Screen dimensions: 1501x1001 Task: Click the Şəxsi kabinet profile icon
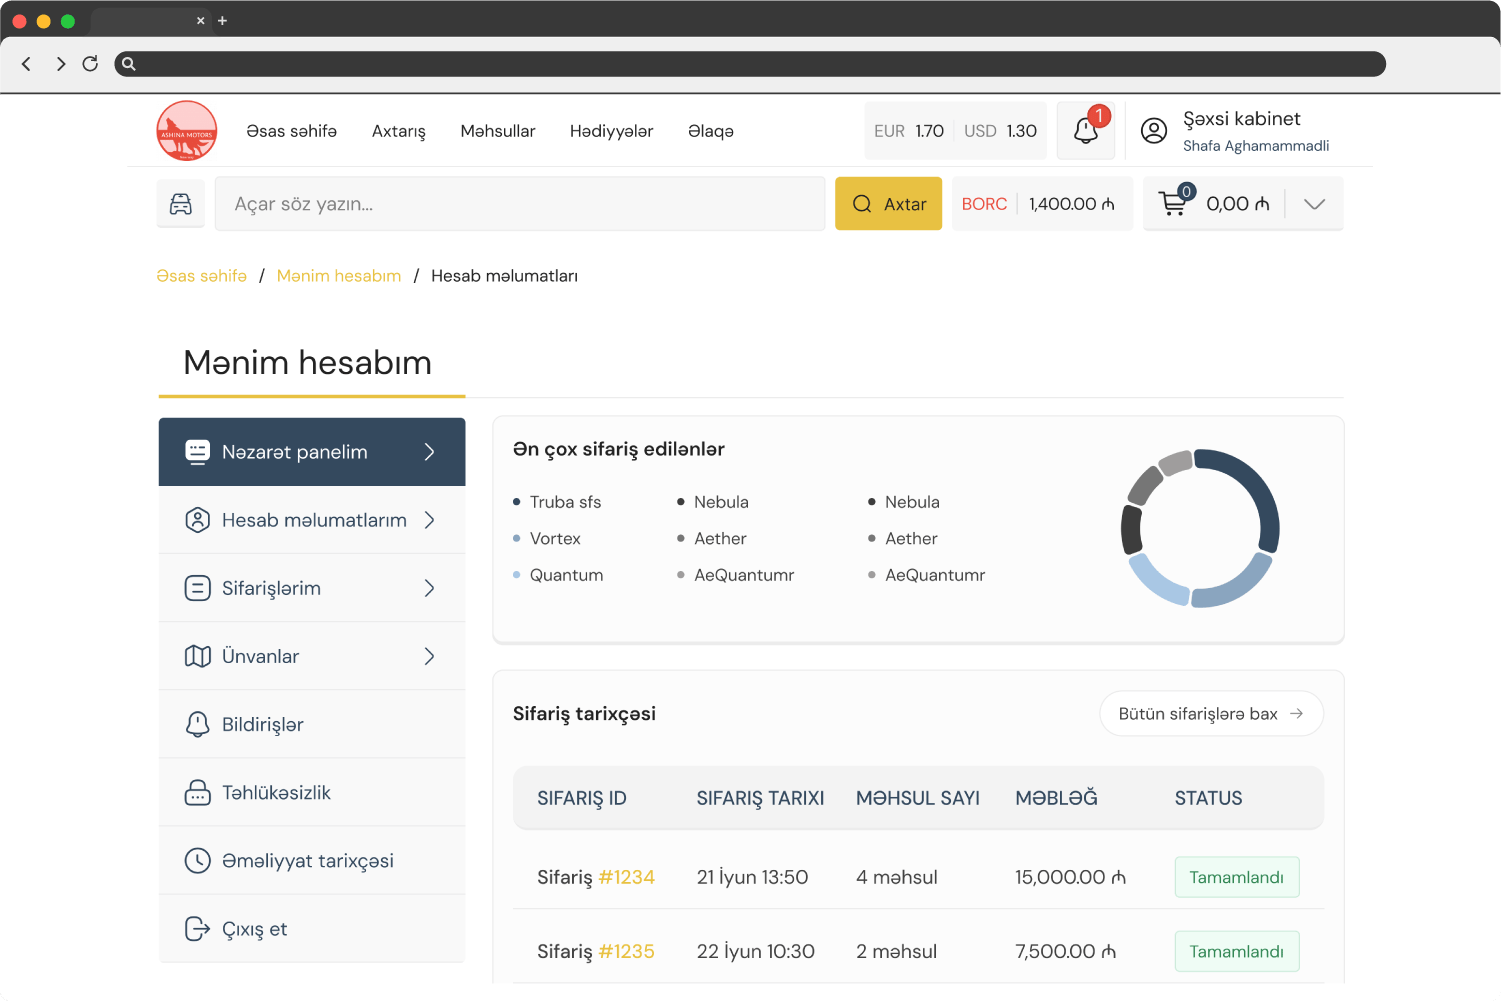pos(1153,130)
